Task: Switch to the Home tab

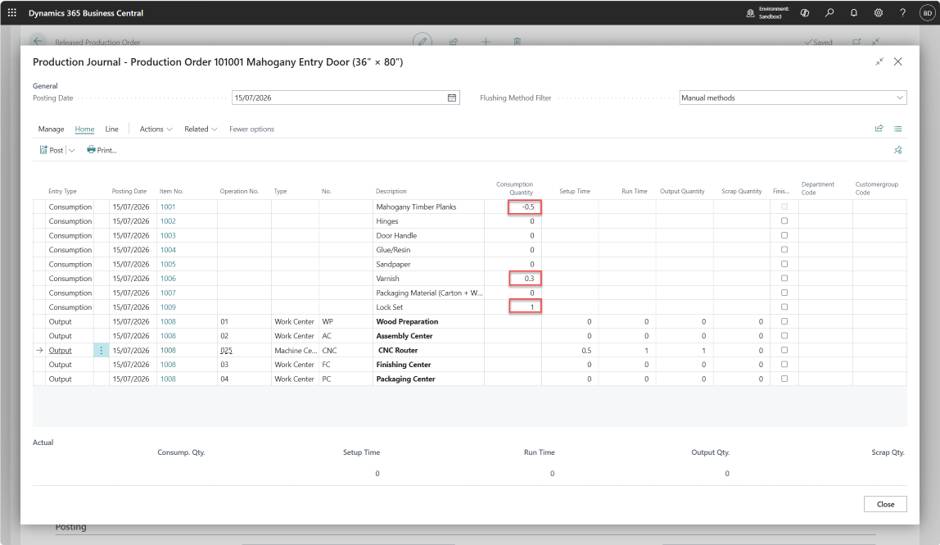Action: (85, 129)
